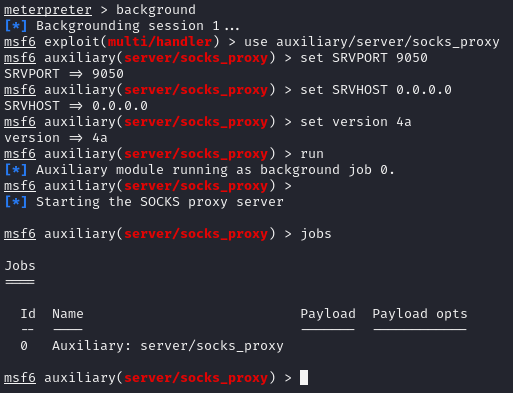Click 'use auxiliary/server/socks_proxy' command
This screenshot has width=513, height=393.
[x=372, y=42]
